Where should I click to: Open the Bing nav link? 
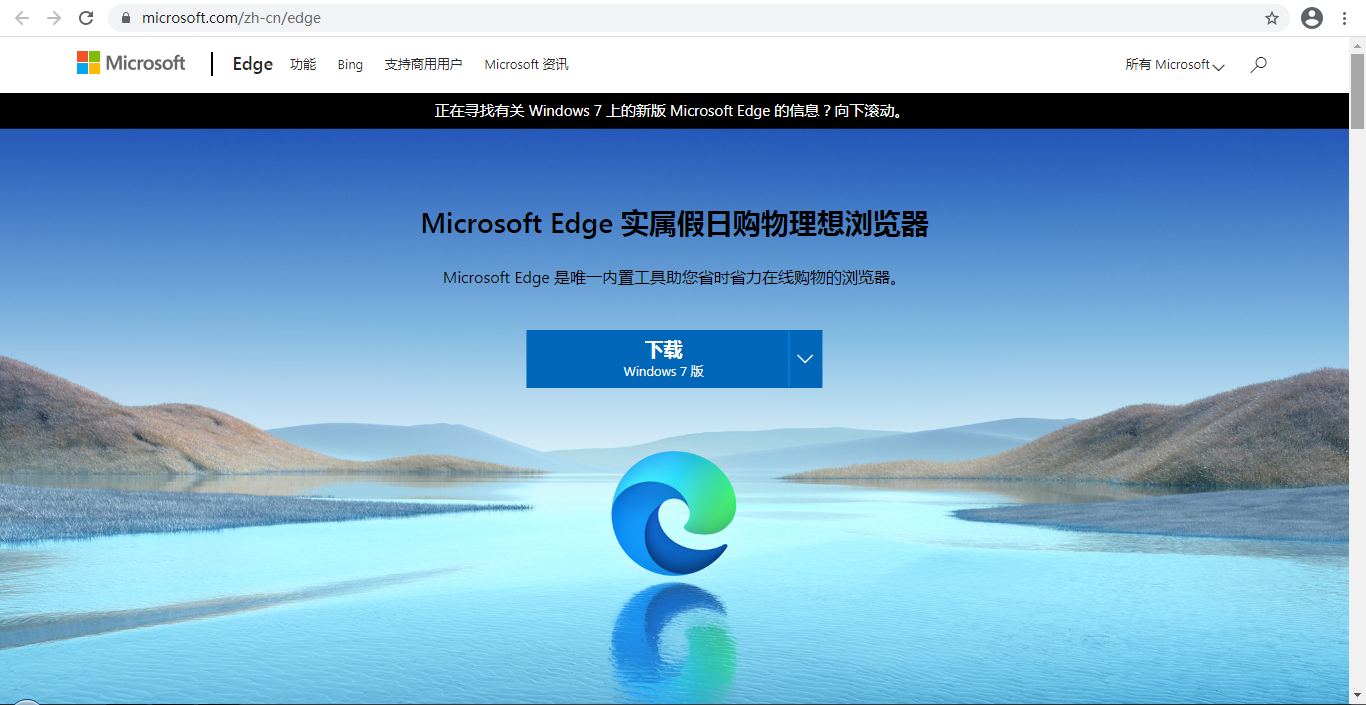click(350, 64)
